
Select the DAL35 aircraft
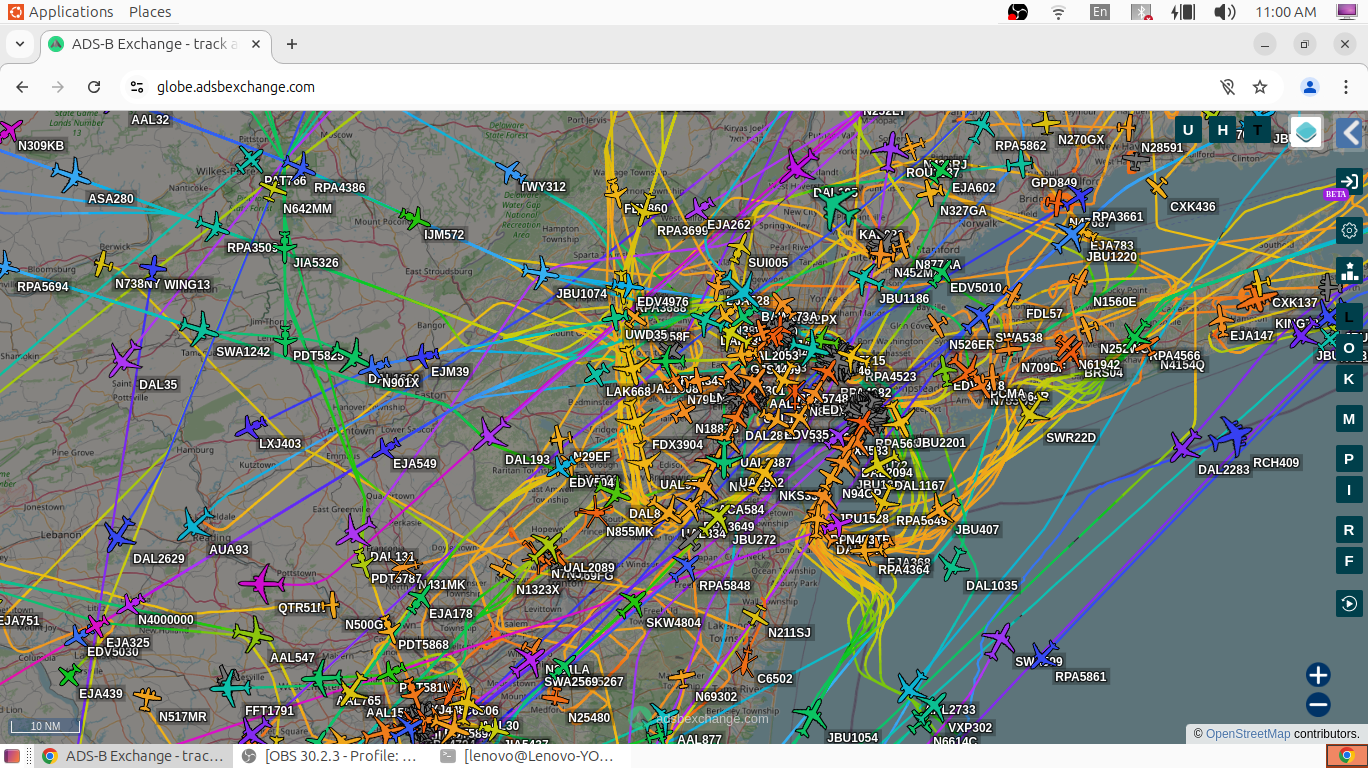pyautogui.click(x=126, y=358)
